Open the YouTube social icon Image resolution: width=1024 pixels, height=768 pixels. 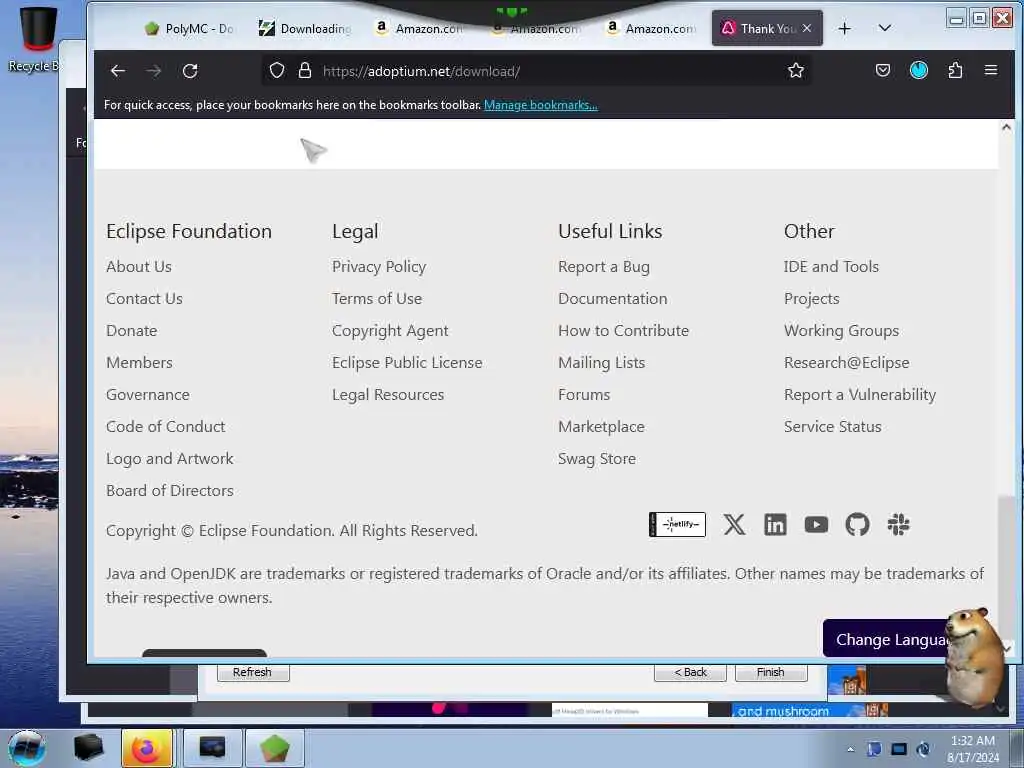point(816,524)
